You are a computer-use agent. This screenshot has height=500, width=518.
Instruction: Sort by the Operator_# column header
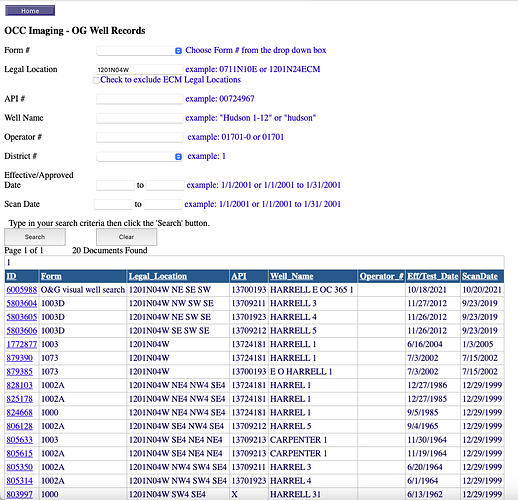[381, 276]
